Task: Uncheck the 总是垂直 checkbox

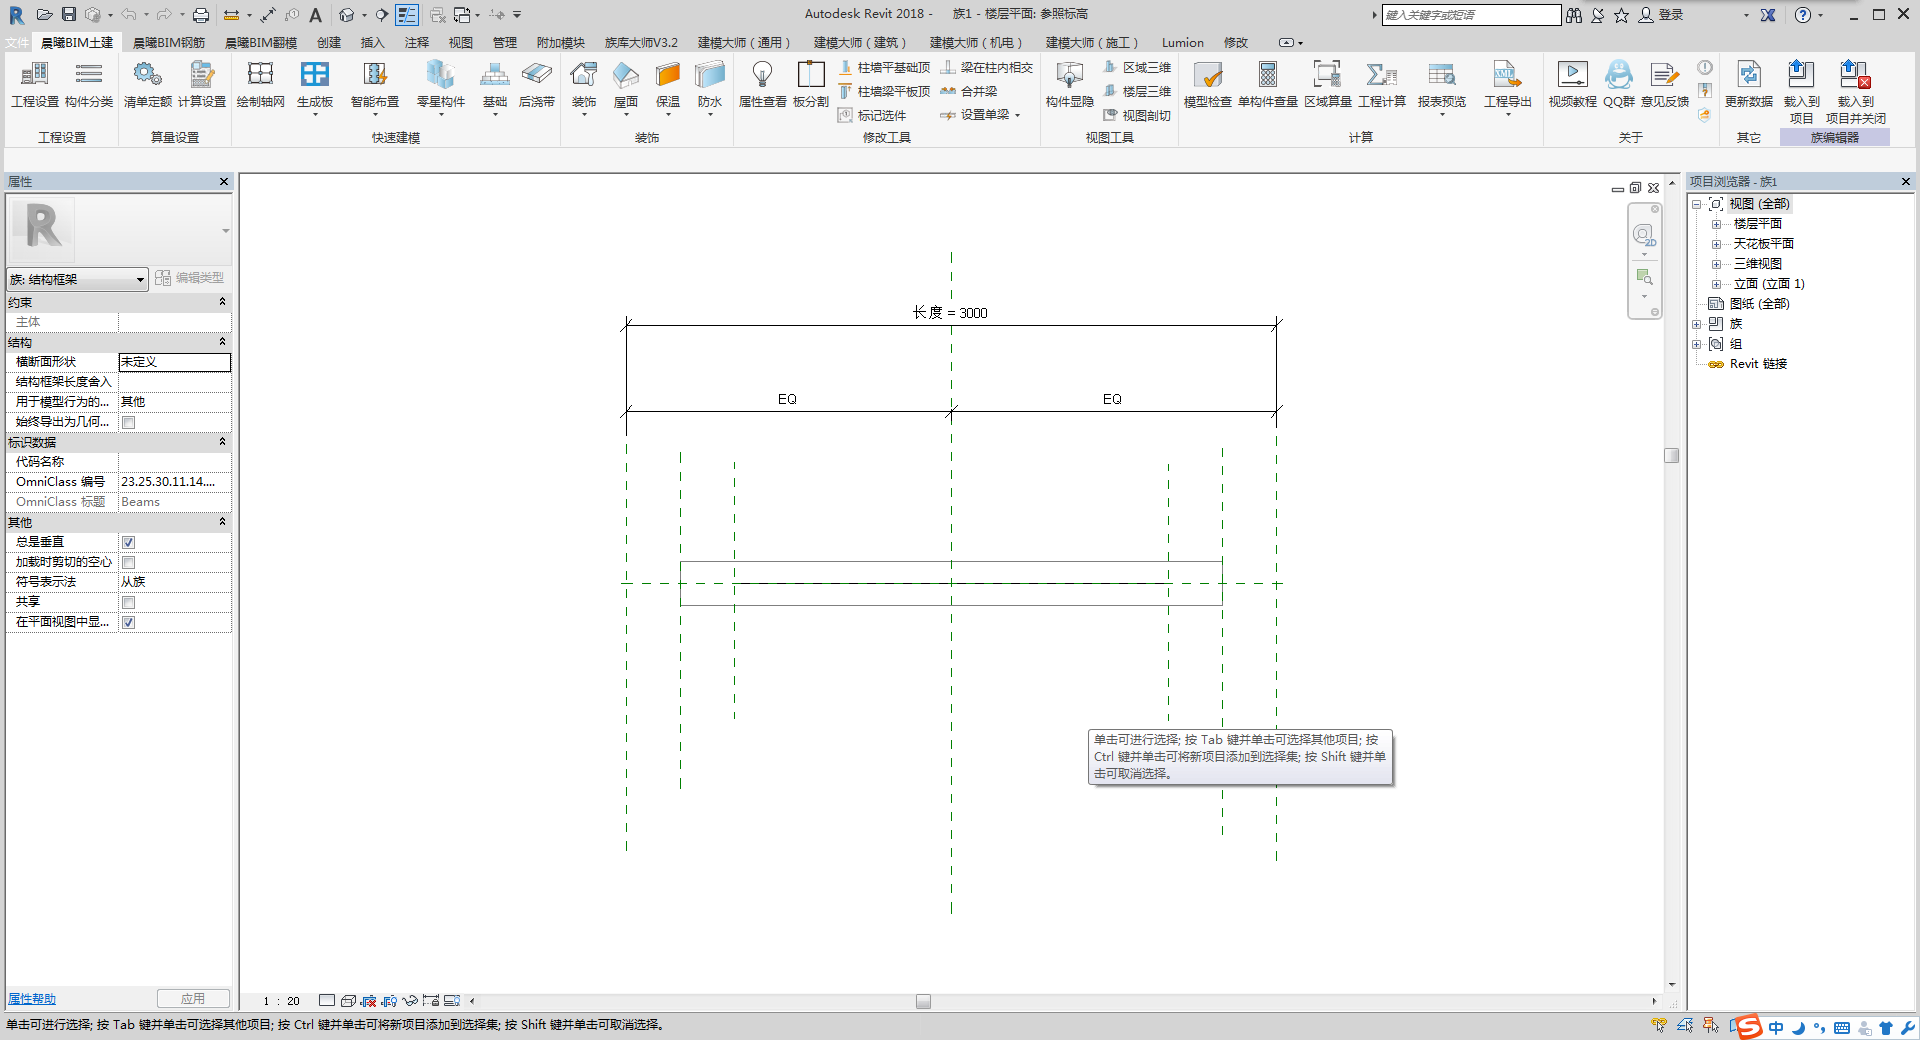Action: [x=128, y=542]
